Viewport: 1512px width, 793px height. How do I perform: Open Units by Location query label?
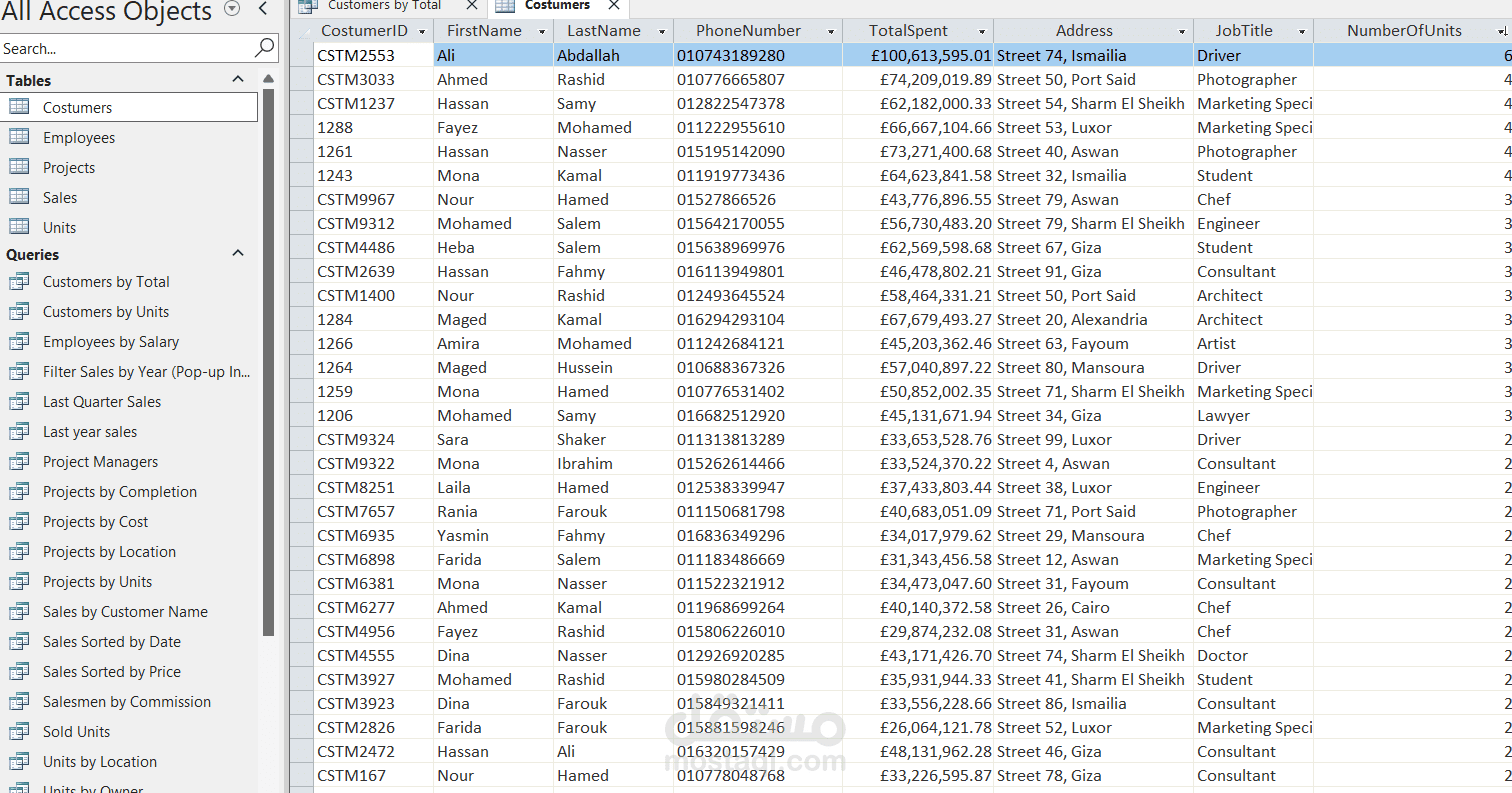[x=100, y=762]
